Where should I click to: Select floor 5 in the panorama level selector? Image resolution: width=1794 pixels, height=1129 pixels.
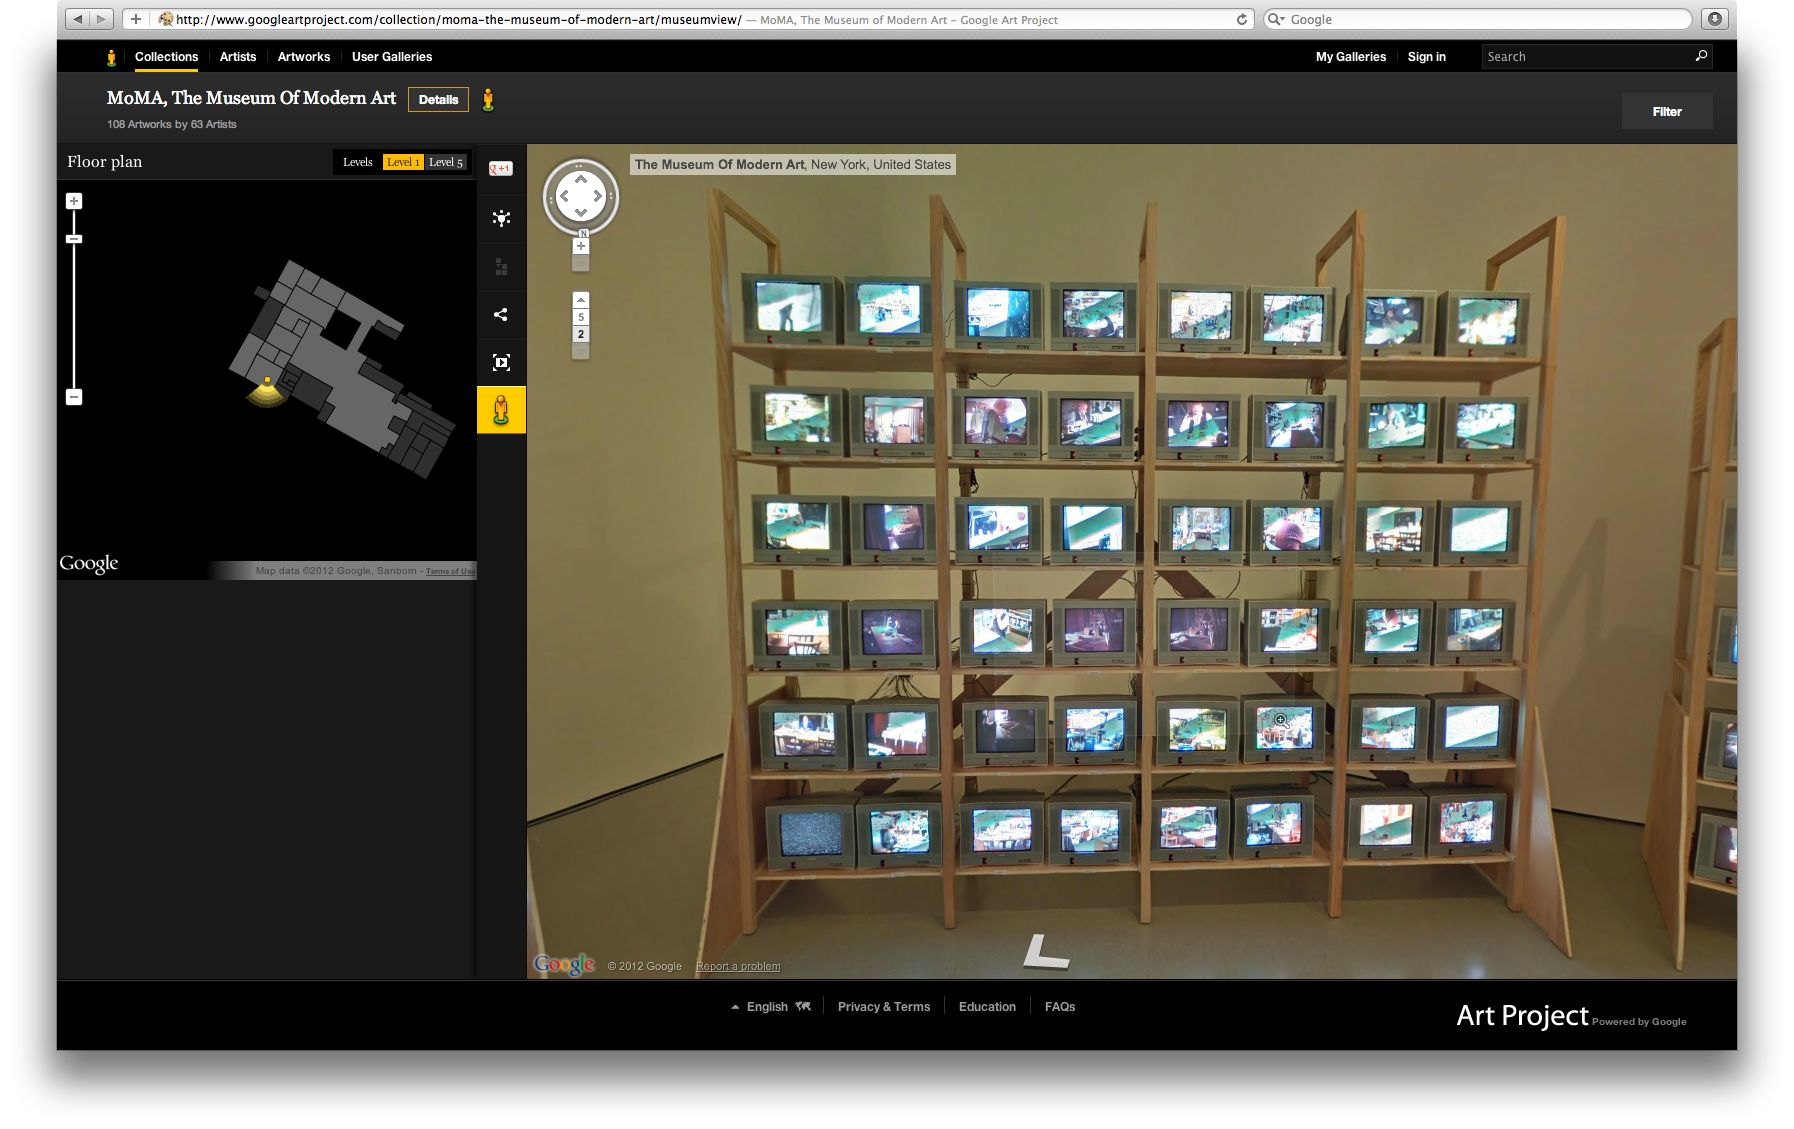[581, 317]
